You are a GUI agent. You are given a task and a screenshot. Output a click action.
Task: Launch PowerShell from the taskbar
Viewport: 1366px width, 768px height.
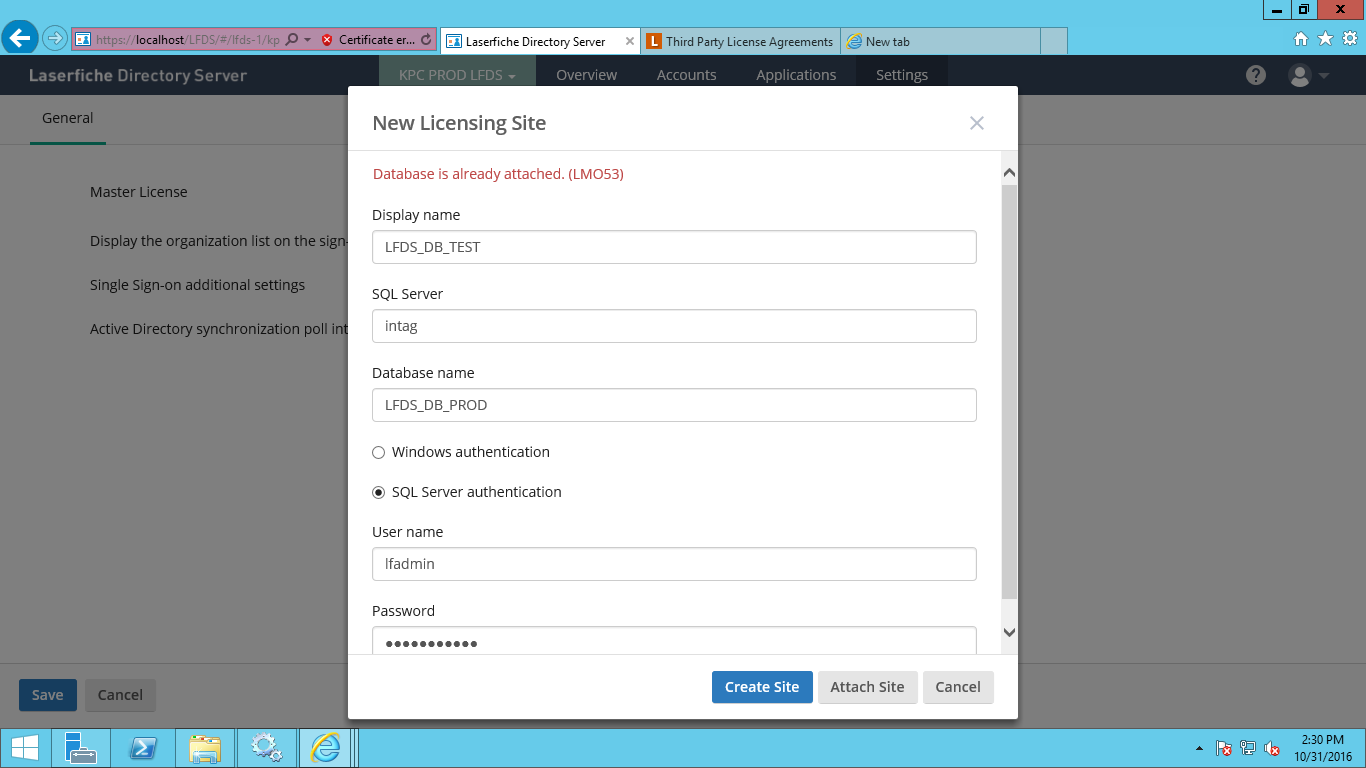click(143, 747)
